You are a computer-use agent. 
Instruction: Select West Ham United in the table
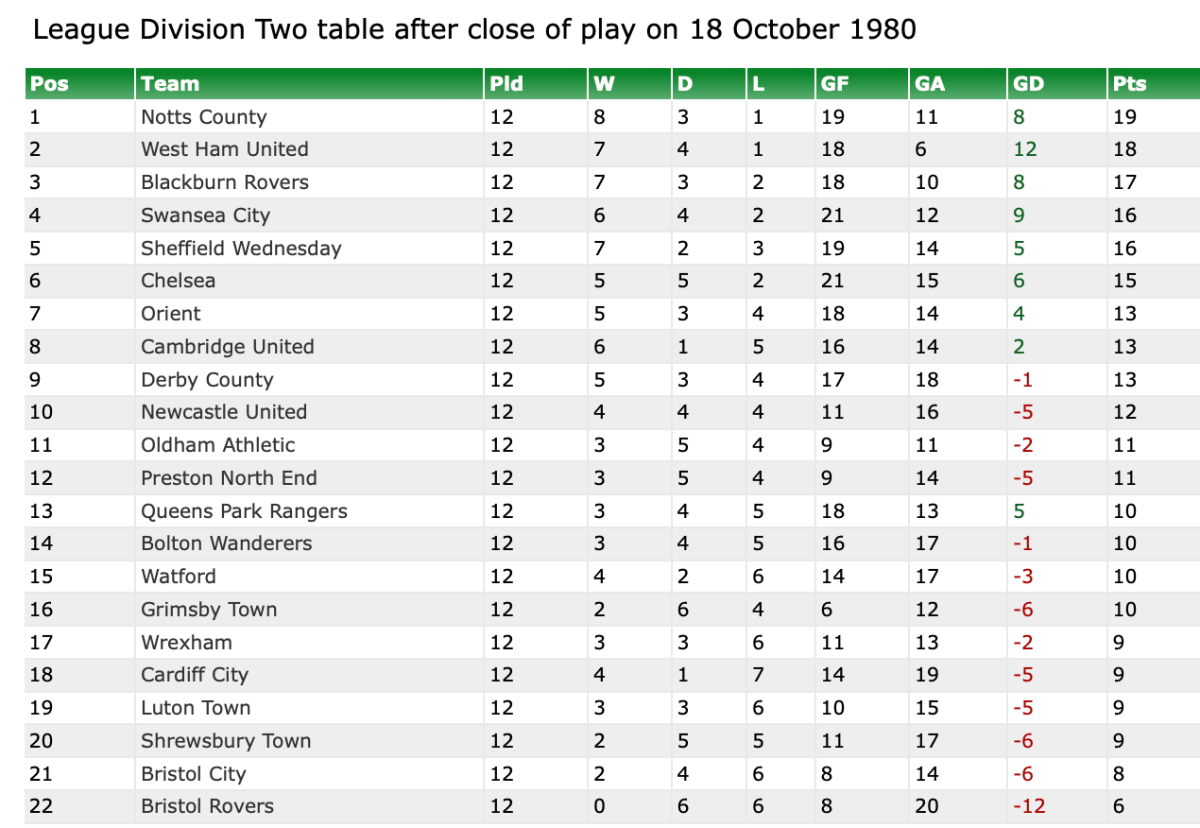click(x=225, y=149)
